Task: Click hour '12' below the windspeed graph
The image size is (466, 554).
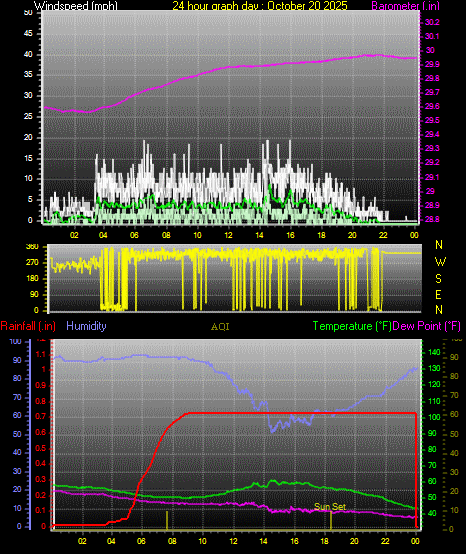Action: click(228, 235)
